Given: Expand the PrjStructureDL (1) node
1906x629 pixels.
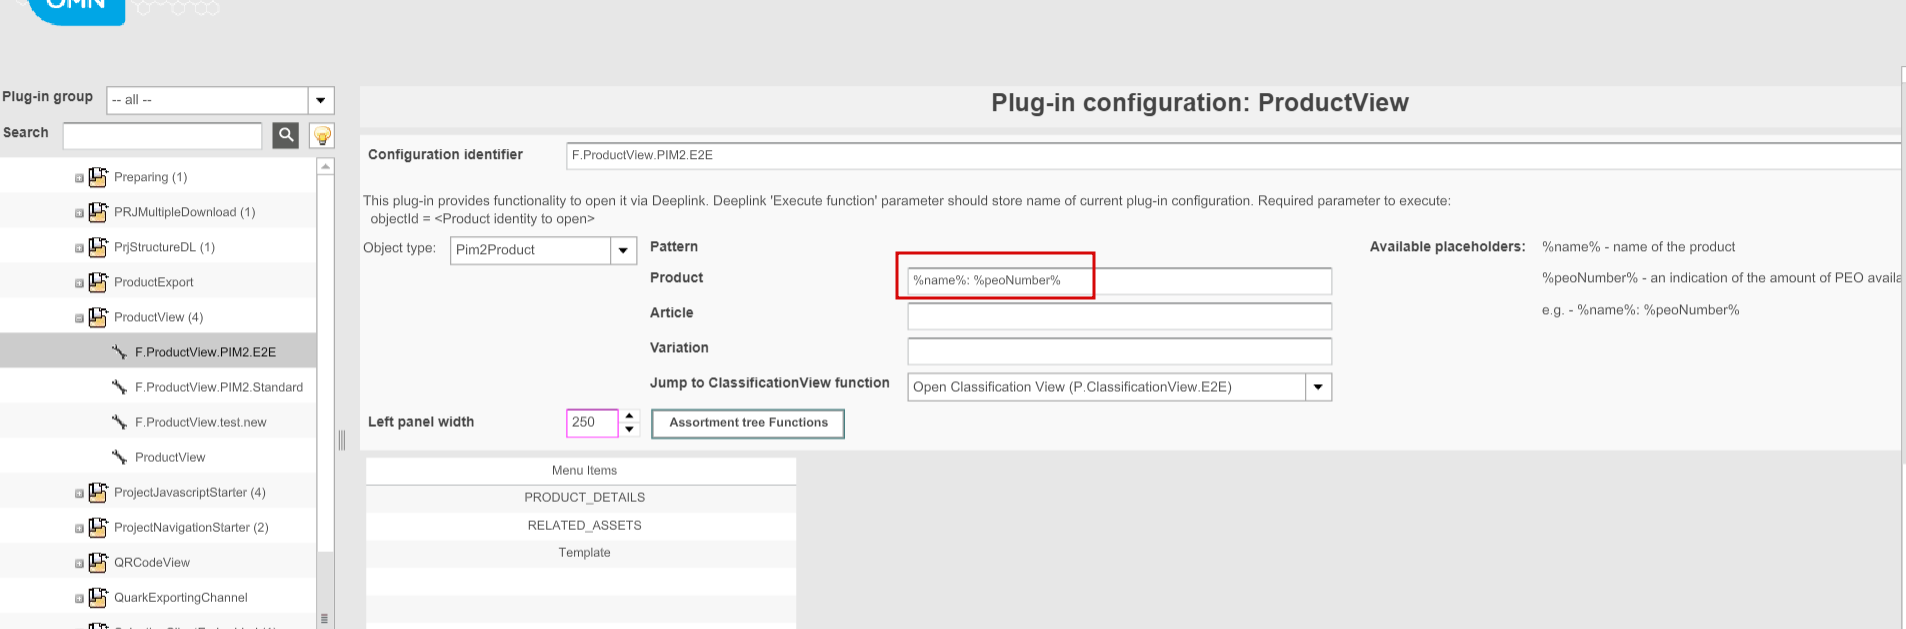Looking at the screenshot, I should tap(79, 248).
